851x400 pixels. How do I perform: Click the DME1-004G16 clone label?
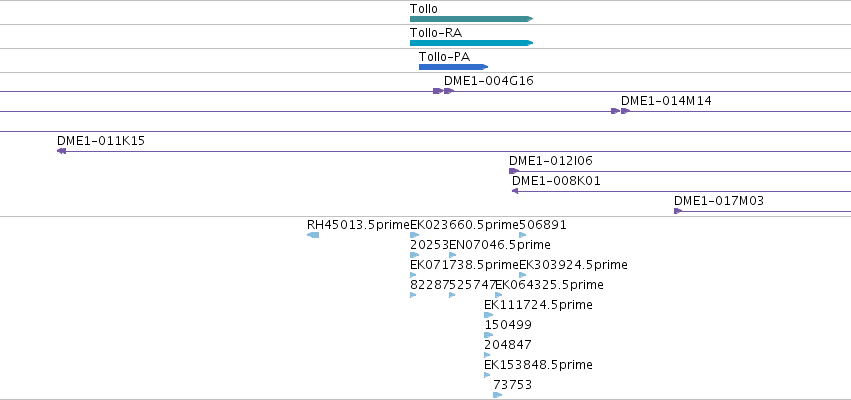[x=488, y=81]
